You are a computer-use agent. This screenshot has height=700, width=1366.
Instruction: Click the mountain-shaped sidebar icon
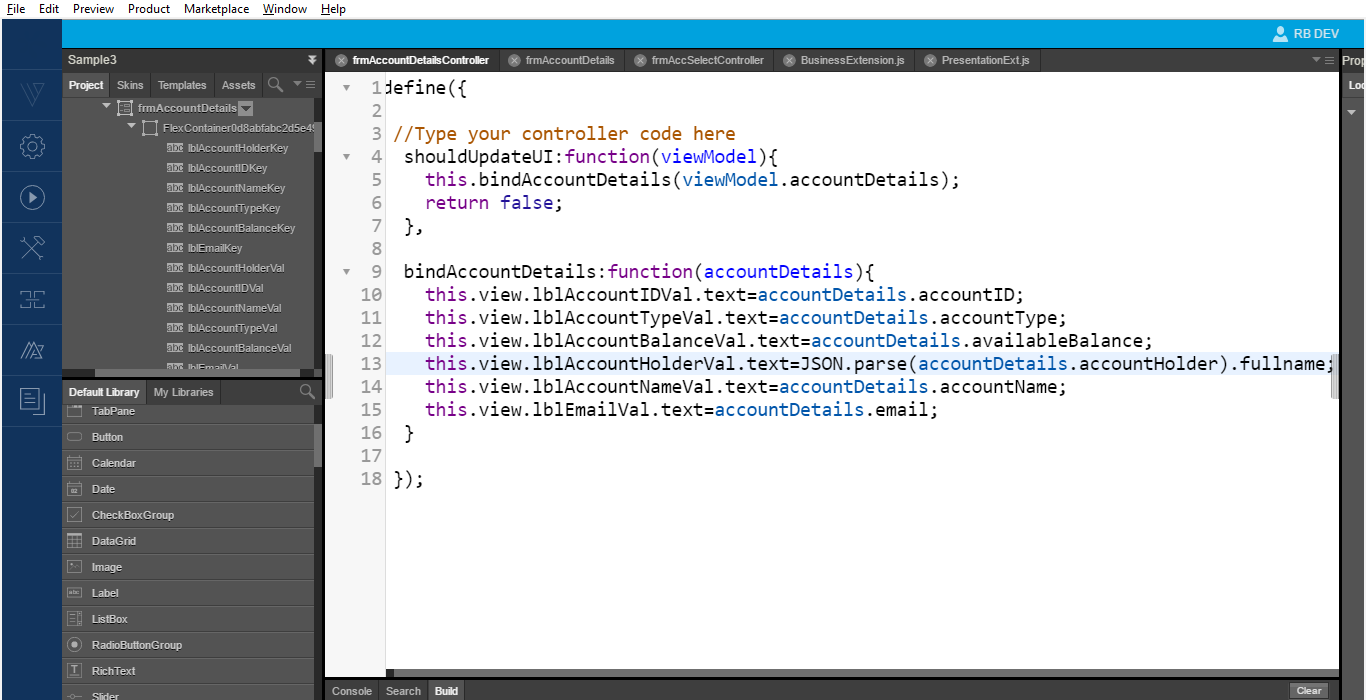click(32, 351)
